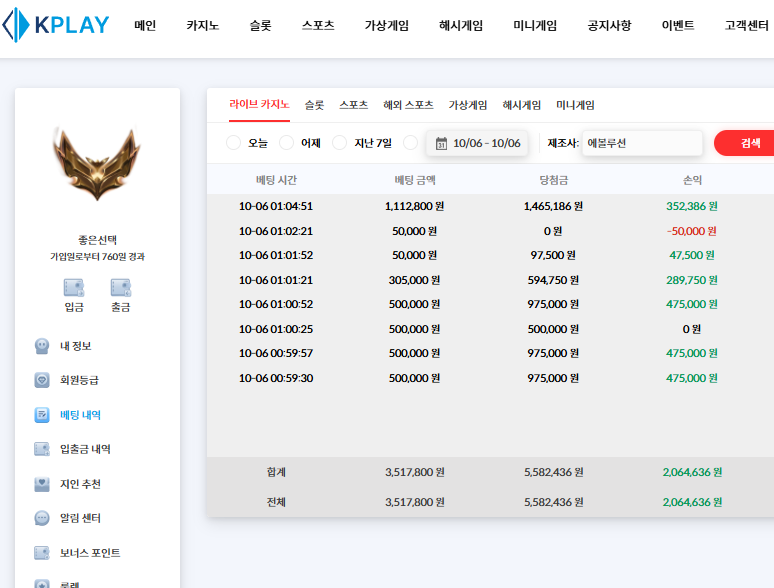
Task: Open 지인 추천 referral page
Action: pos(80,484)
